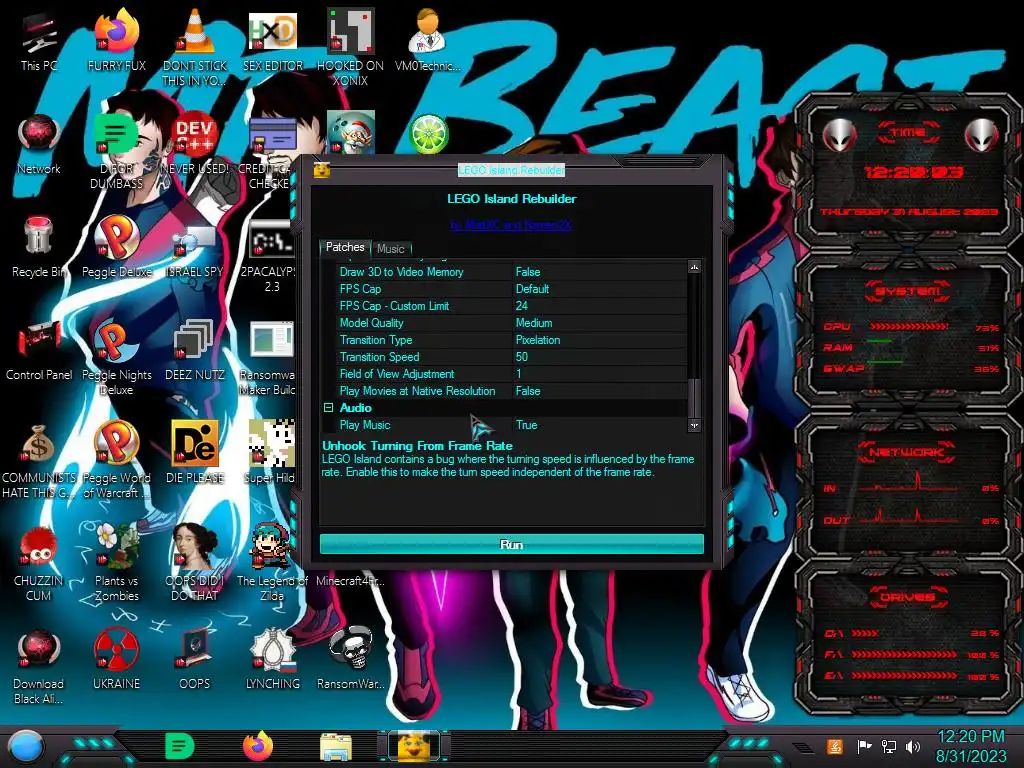Collapse the Audio category
This screenshot has width=1024, height=768.
(328, 408)
